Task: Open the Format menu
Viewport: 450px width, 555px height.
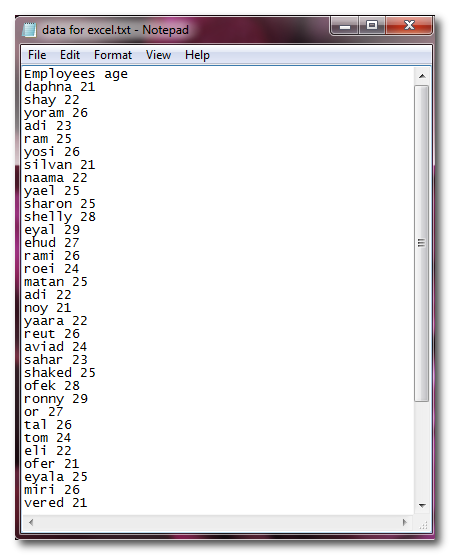Action: point(113,55)
